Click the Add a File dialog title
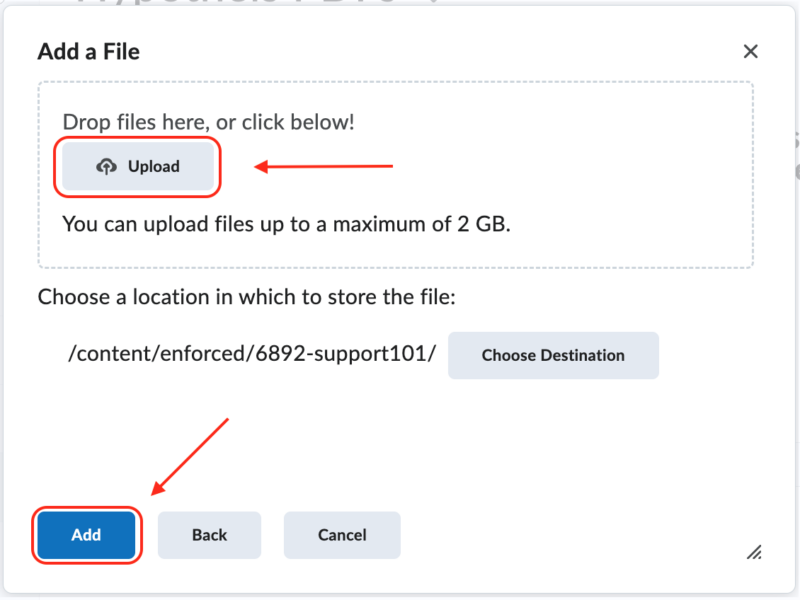800x600 pixels. [88, 51]
